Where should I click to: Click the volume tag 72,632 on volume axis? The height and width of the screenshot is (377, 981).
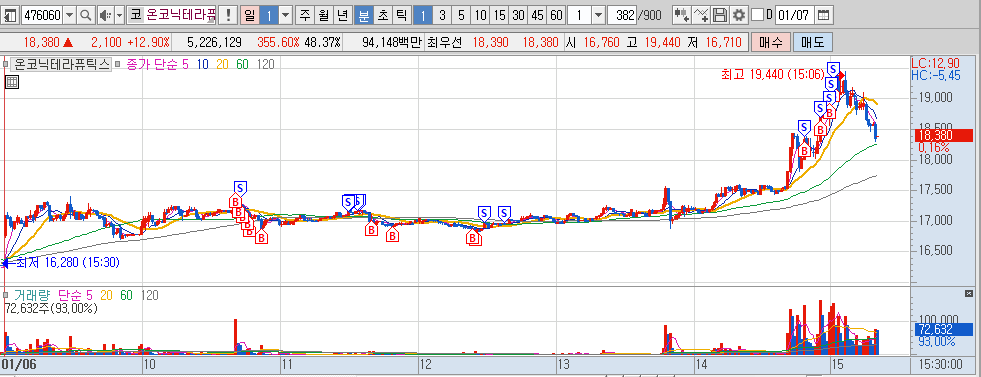[x=945, y=329]
